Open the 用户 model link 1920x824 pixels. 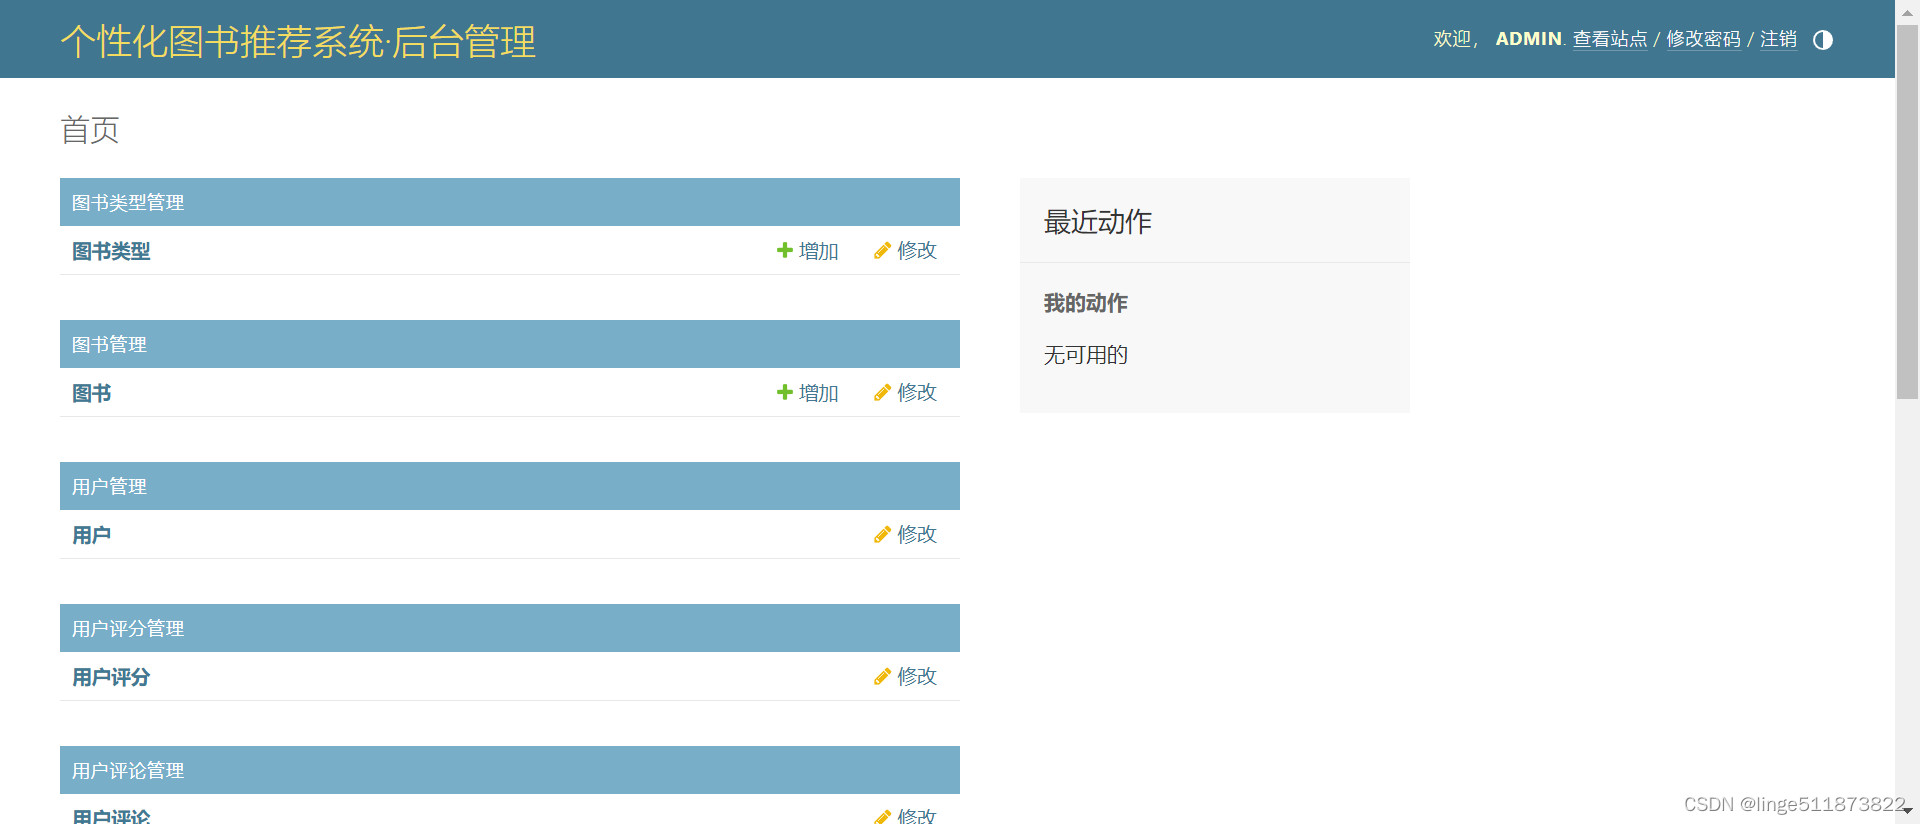tap(91, 535)
